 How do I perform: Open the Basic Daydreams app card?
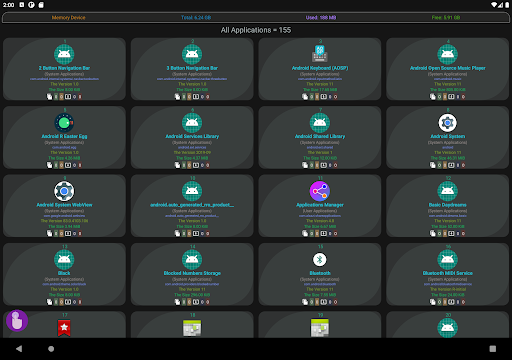tap(447, 206)
